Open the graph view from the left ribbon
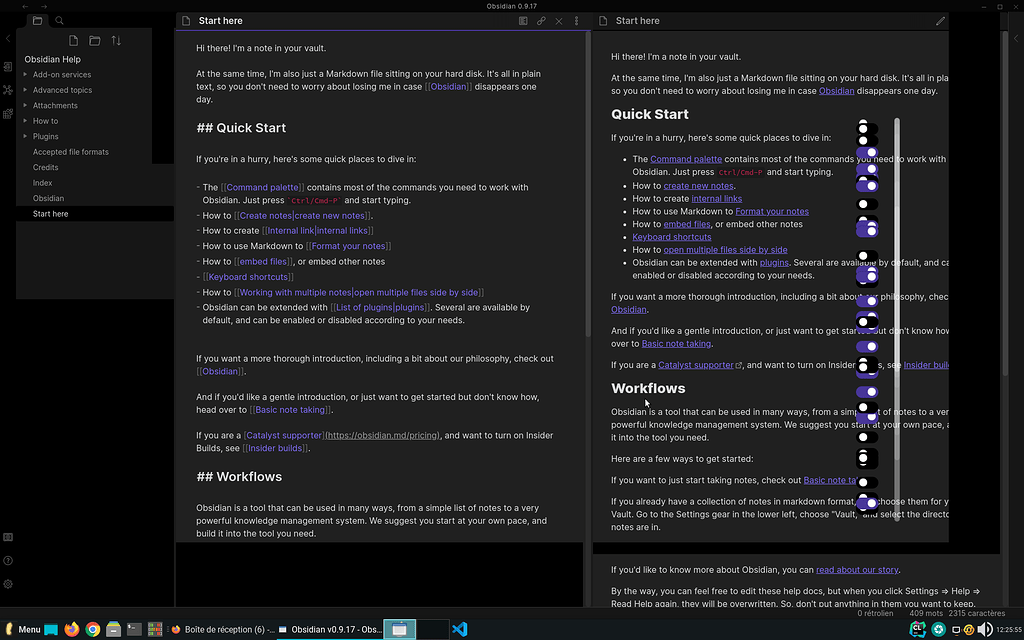Image resolution: width=1024 pixels, height=640 pixels. tap(7, 90)
